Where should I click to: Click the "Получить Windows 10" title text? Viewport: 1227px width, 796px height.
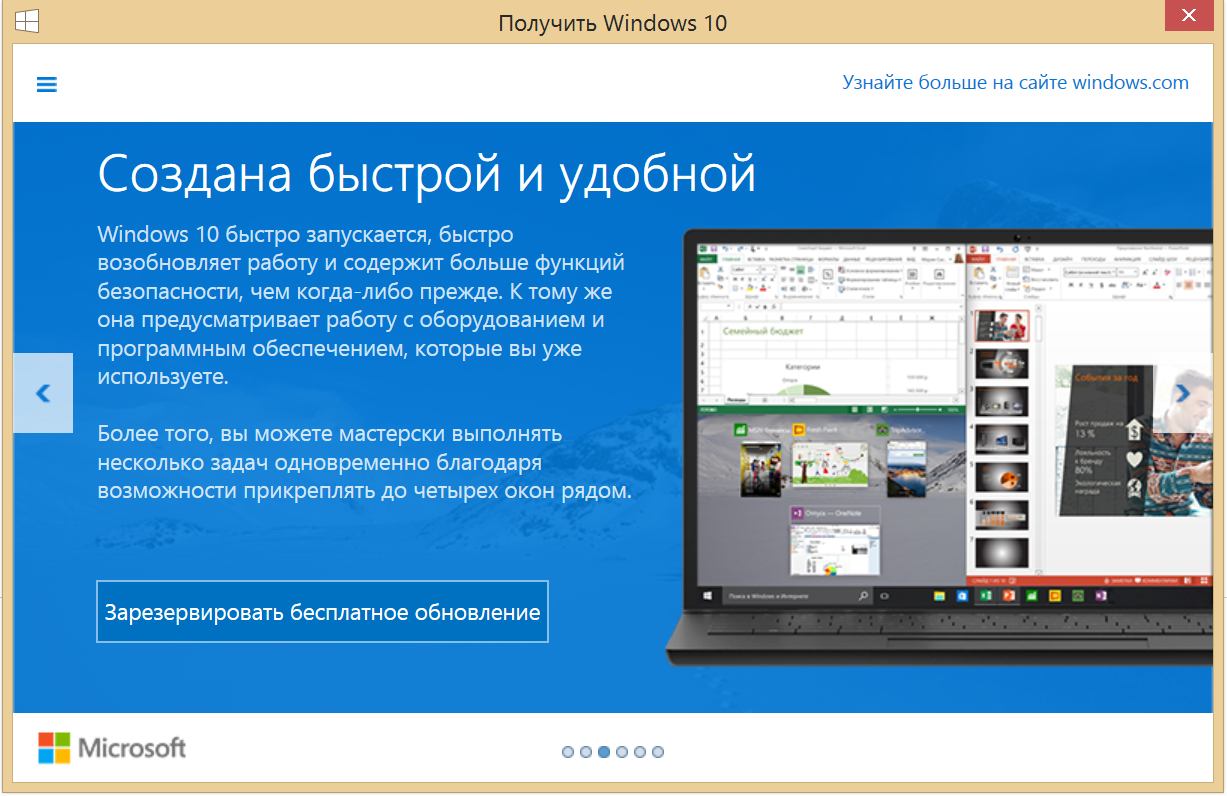[613, 23]
